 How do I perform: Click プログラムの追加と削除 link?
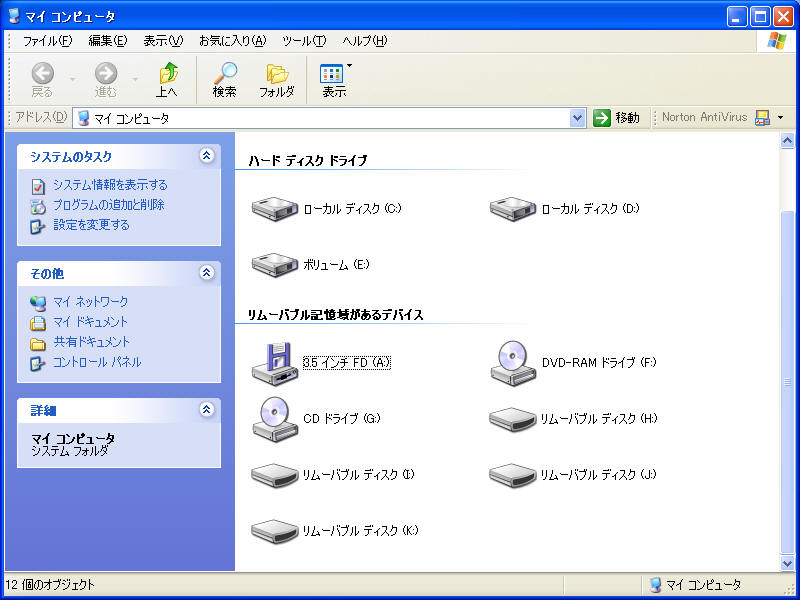(x=109, y=205)
